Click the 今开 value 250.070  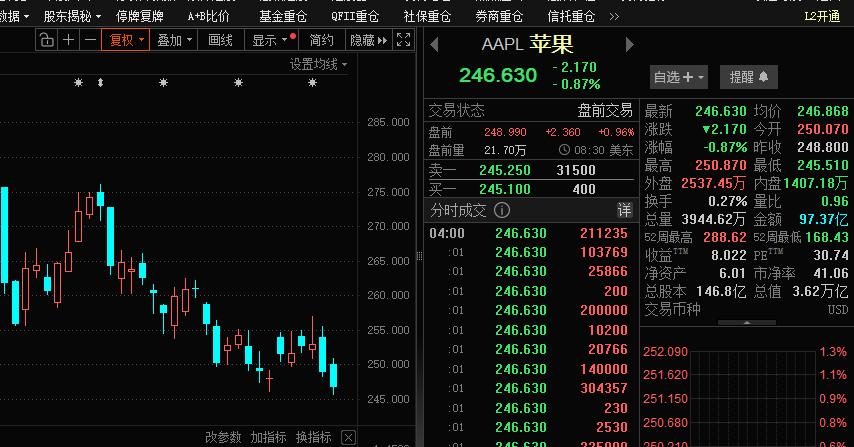coord(823,130)
